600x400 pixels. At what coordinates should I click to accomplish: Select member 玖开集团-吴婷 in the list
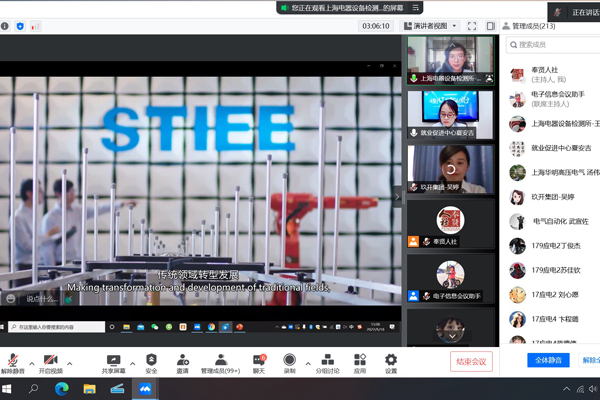coord(553,197)
